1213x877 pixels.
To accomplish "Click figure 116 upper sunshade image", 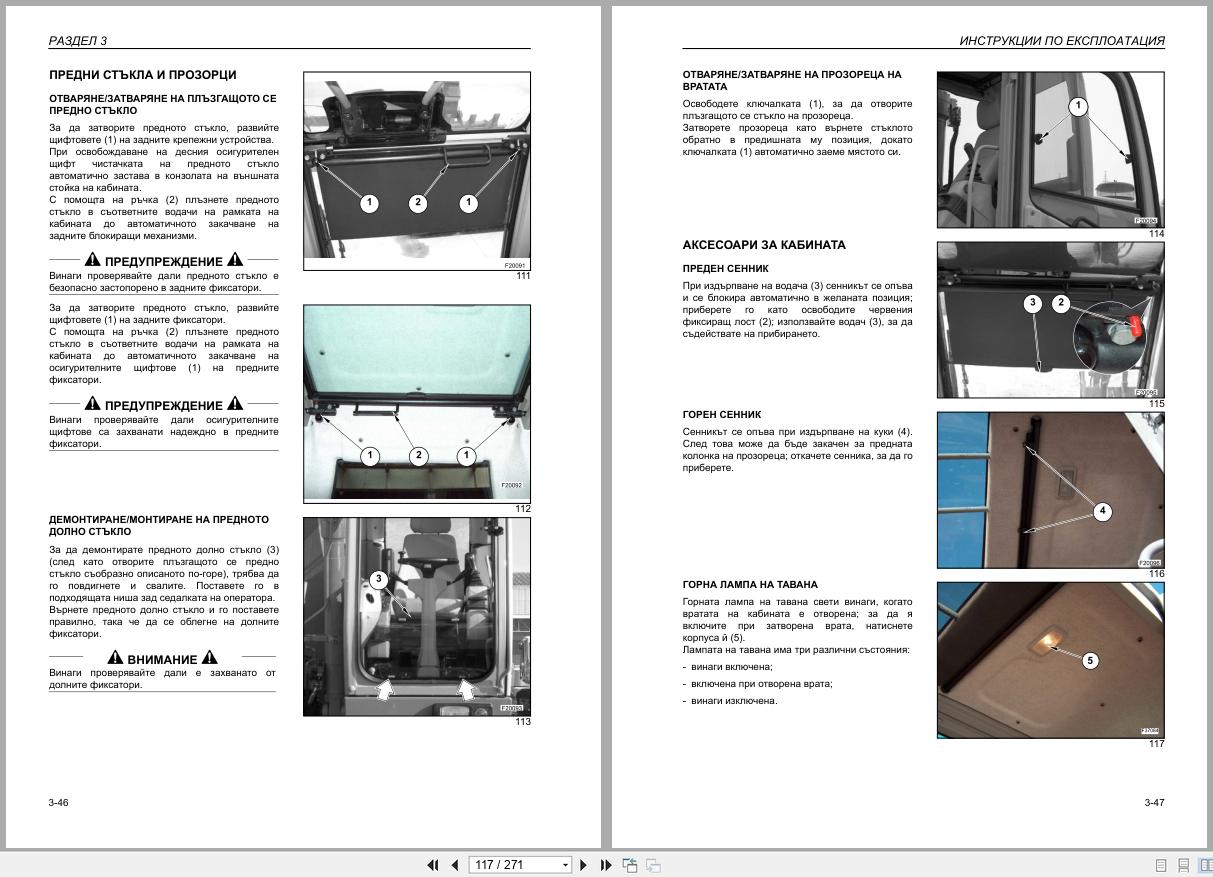I will tap(1050, 490).
